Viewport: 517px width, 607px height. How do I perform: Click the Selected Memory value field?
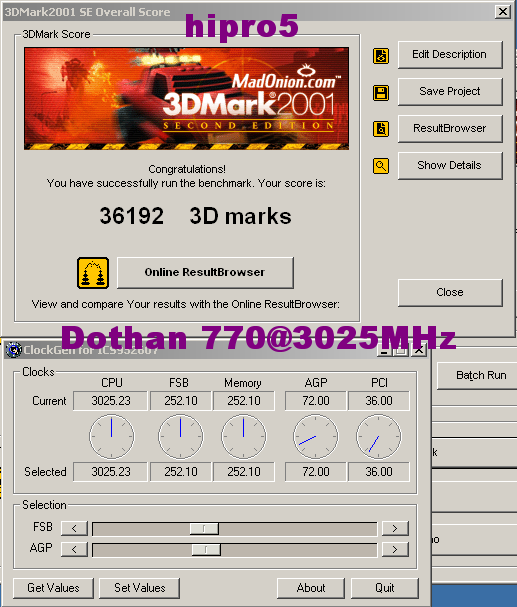[244, 472]
